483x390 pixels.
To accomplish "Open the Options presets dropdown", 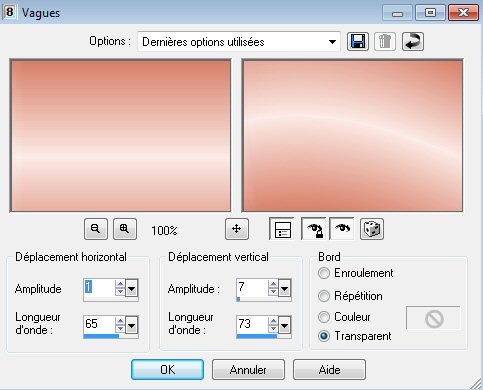I will 239,42.
